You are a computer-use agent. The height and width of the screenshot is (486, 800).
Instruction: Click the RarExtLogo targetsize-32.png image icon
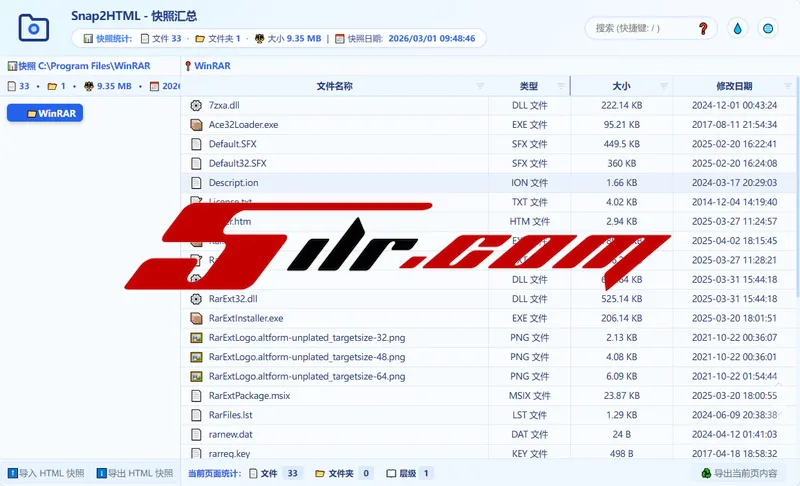tap(196, 338)
